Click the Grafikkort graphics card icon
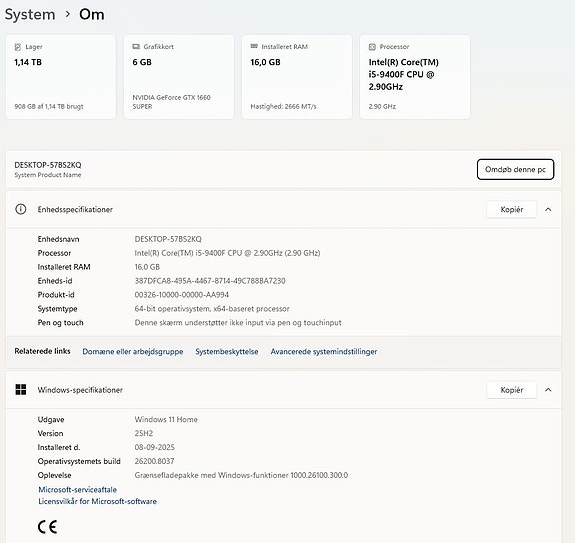 pos(136,47)
